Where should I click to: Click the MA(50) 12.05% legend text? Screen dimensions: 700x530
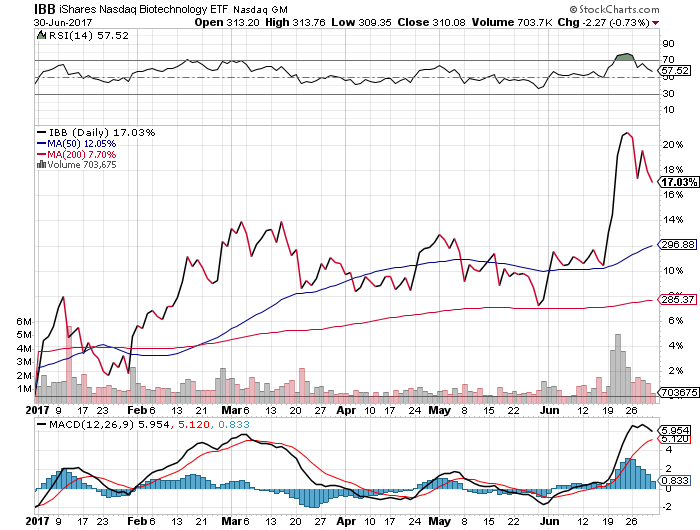tap(82, 144)
